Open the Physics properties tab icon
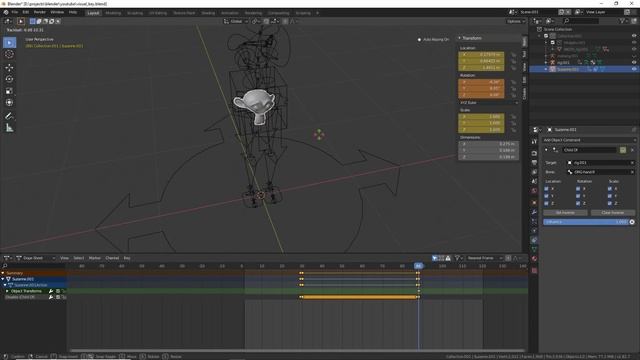 [534, 231]
